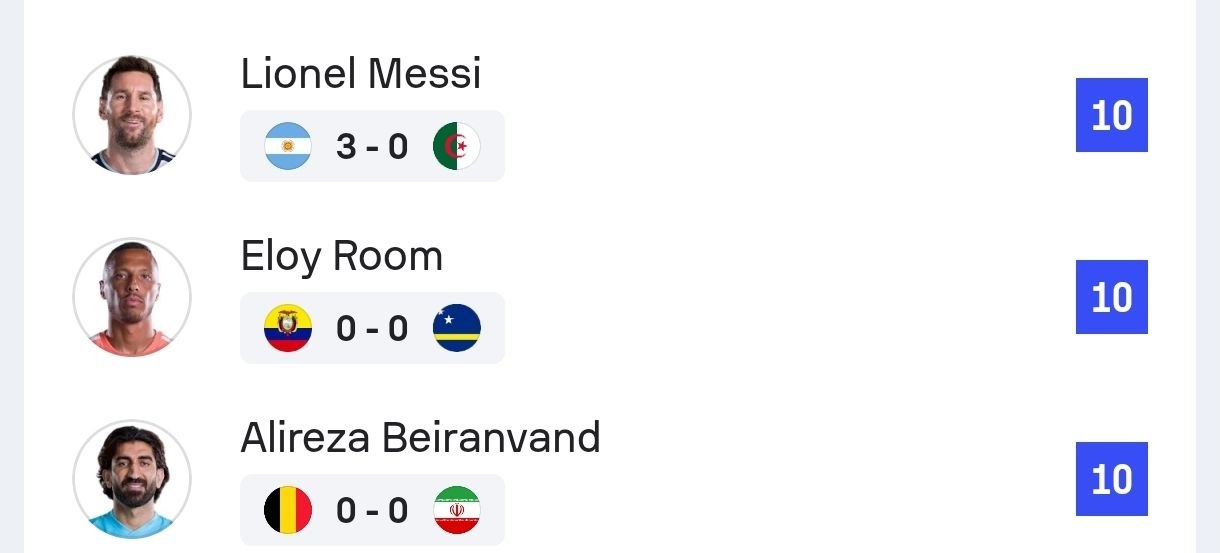Image resolution: width=1220 pixels, height=553 pixels.
Task: Click the Belgium flag icon
Action: pos(288,510)
